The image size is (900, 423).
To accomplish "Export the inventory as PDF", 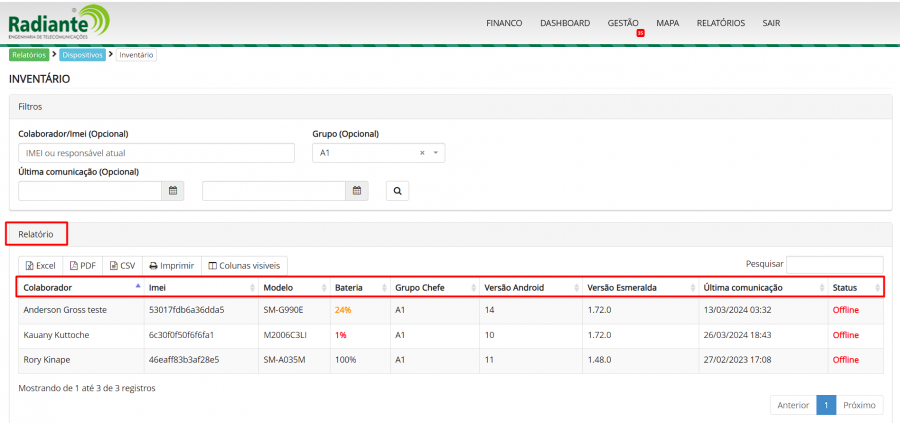I will (82, 265).
